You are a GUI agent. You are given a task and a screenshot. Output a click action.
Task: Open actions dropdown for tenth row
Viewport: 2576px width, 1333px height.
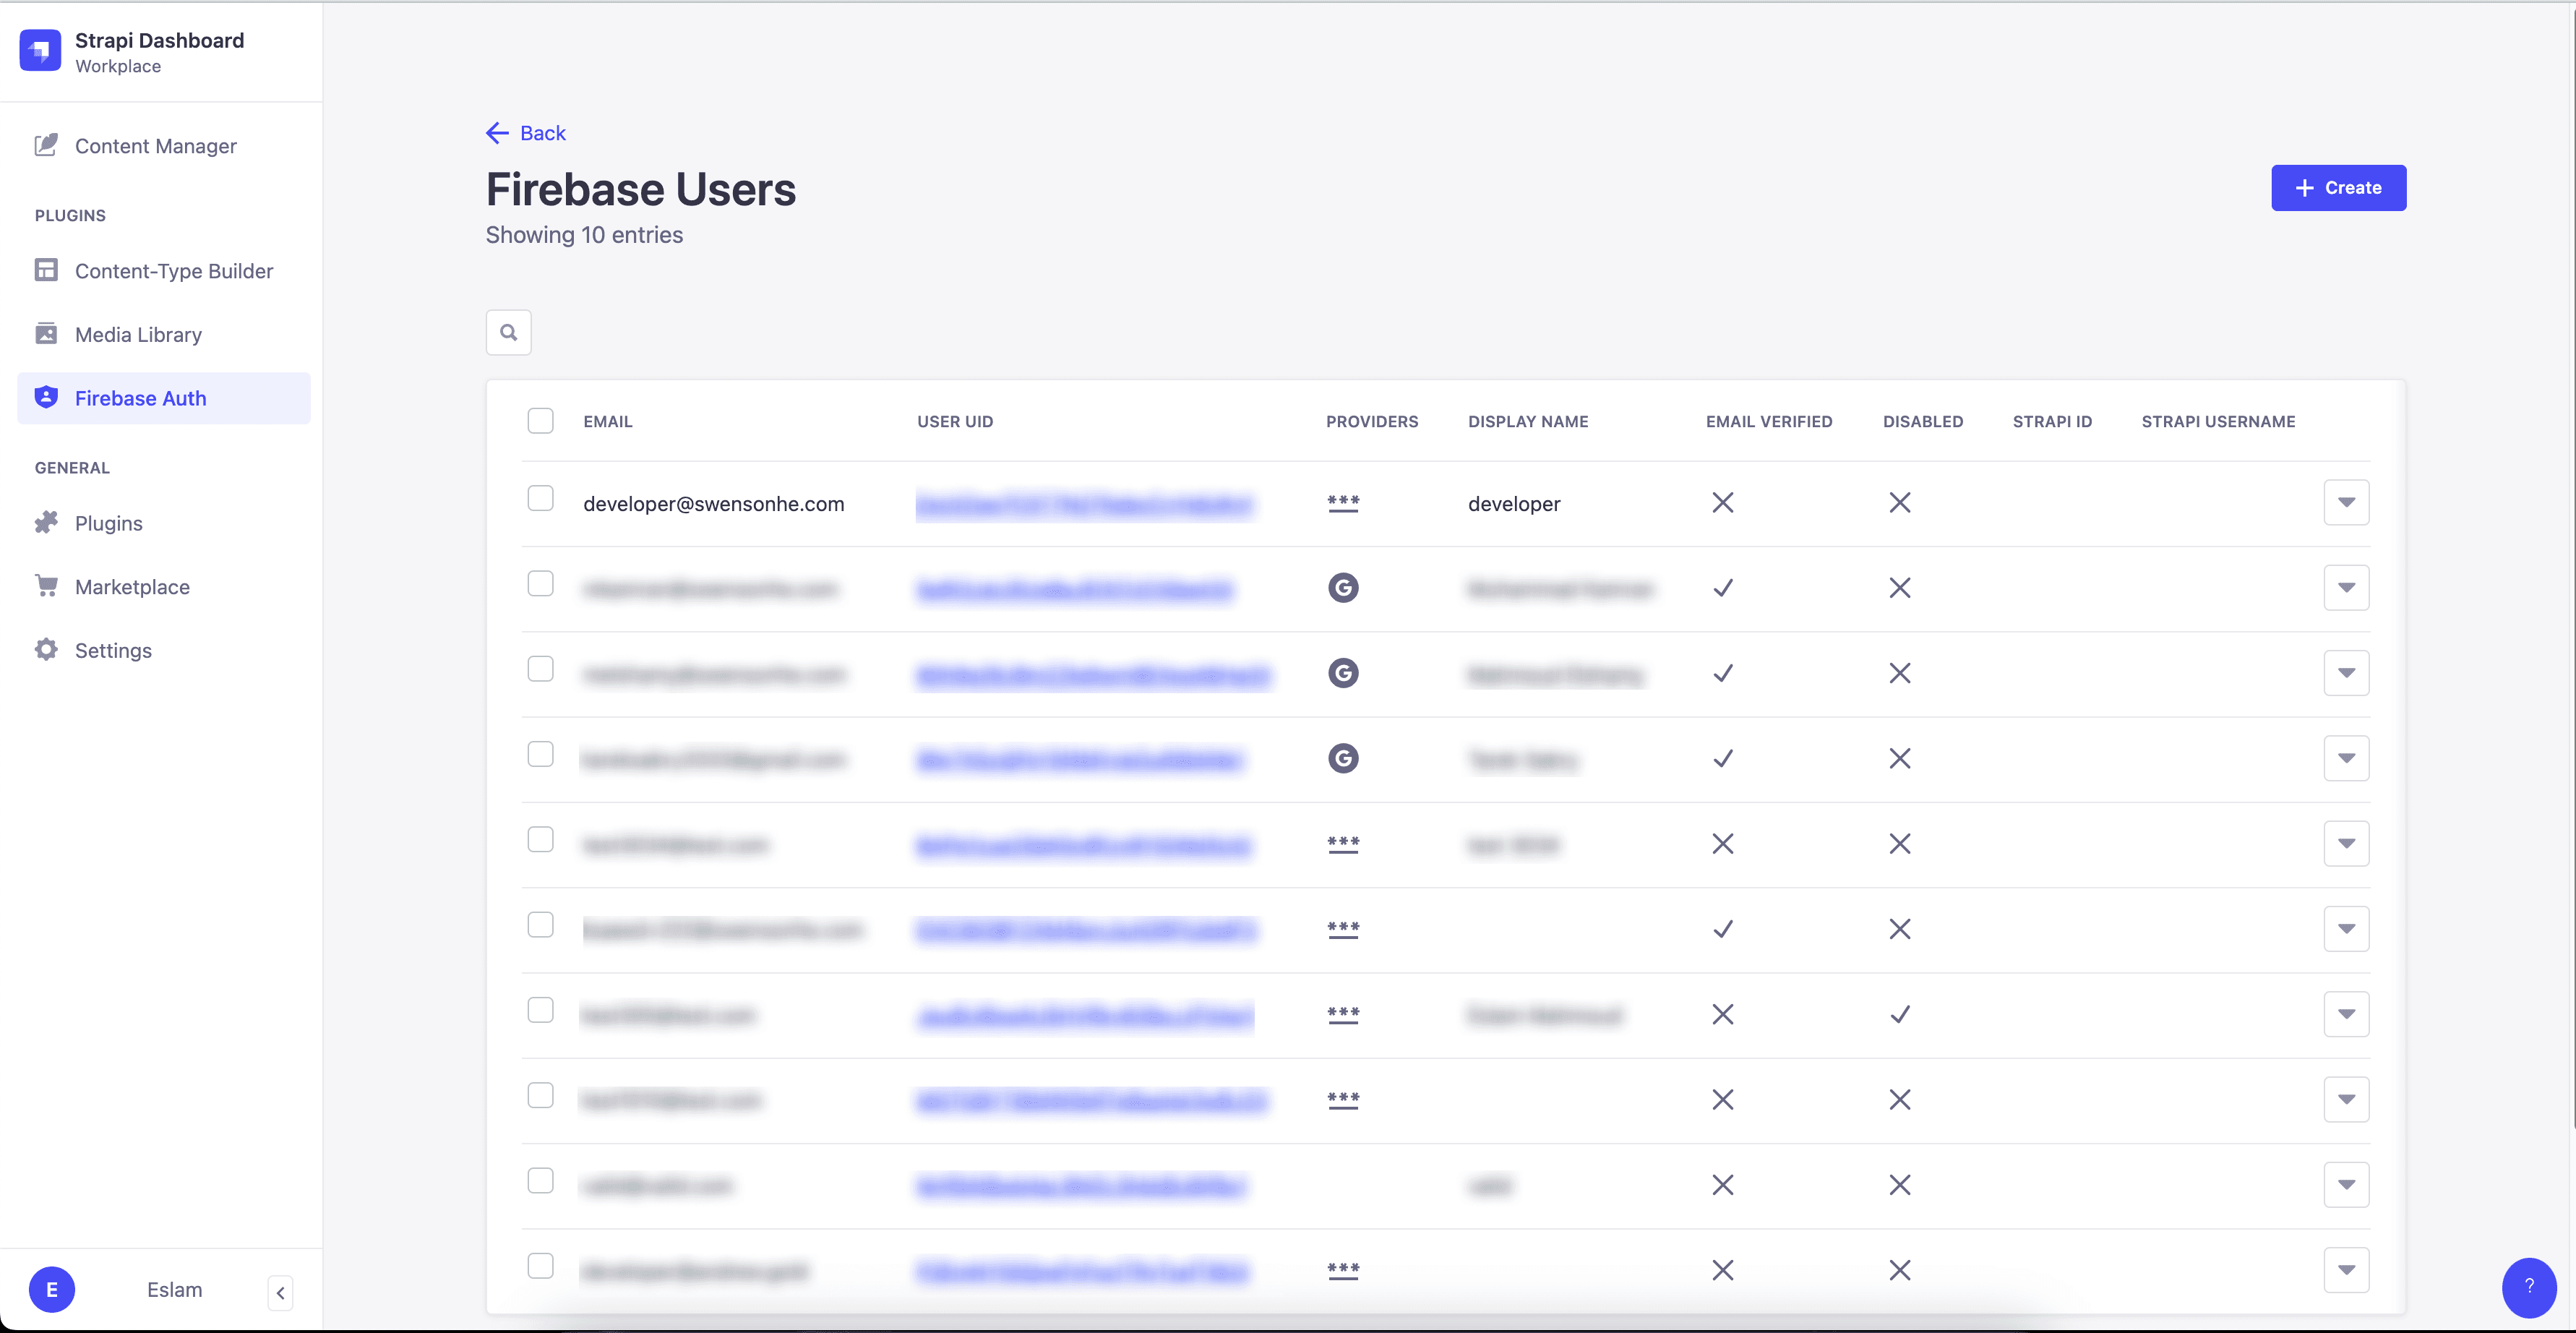(x=2346, y=1270)
